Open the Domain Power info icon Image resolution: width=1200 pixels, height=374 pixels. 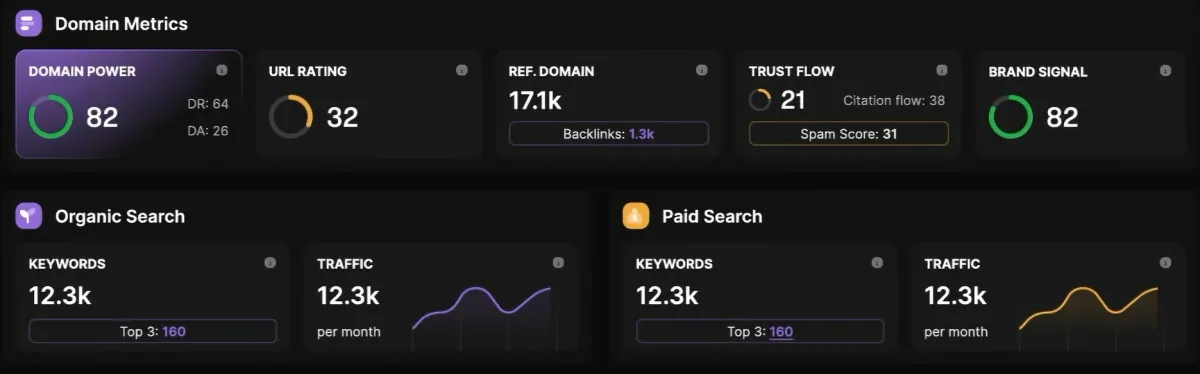pyautogui.click(x=221, y=70)
